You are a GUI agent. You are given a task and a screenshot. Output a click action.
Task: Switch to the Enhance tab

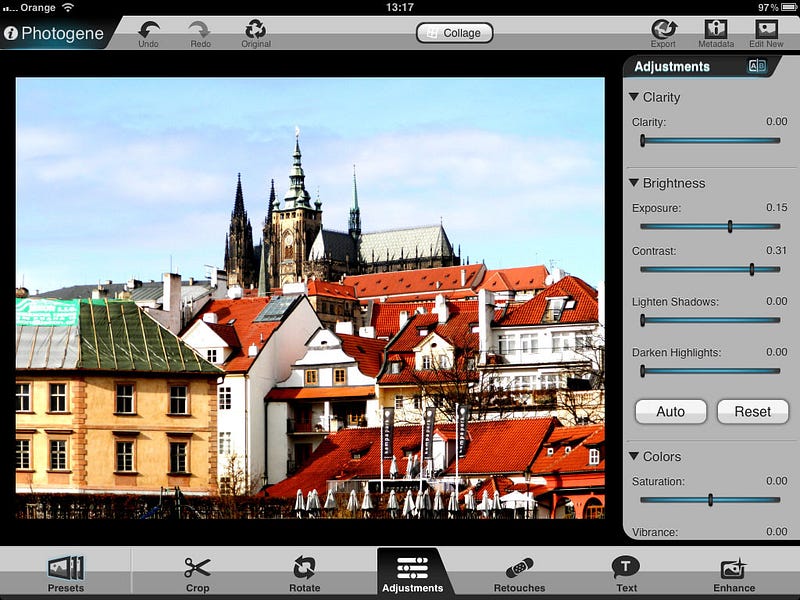[734, 574]
